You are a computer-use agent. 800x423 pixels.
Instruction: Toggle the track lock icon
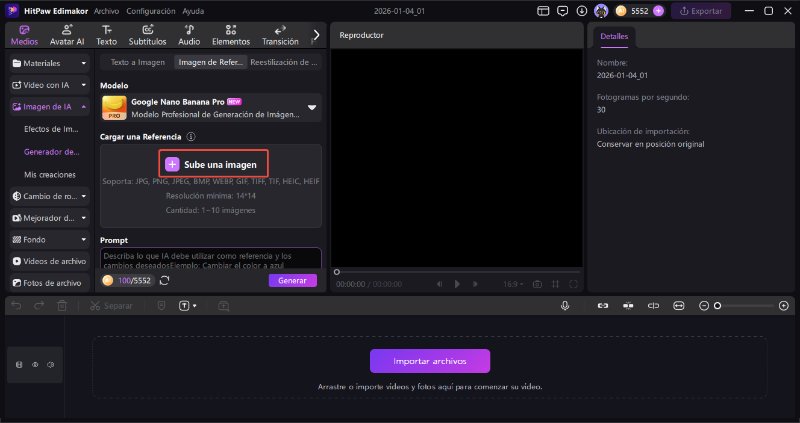(x=20, y=365)
